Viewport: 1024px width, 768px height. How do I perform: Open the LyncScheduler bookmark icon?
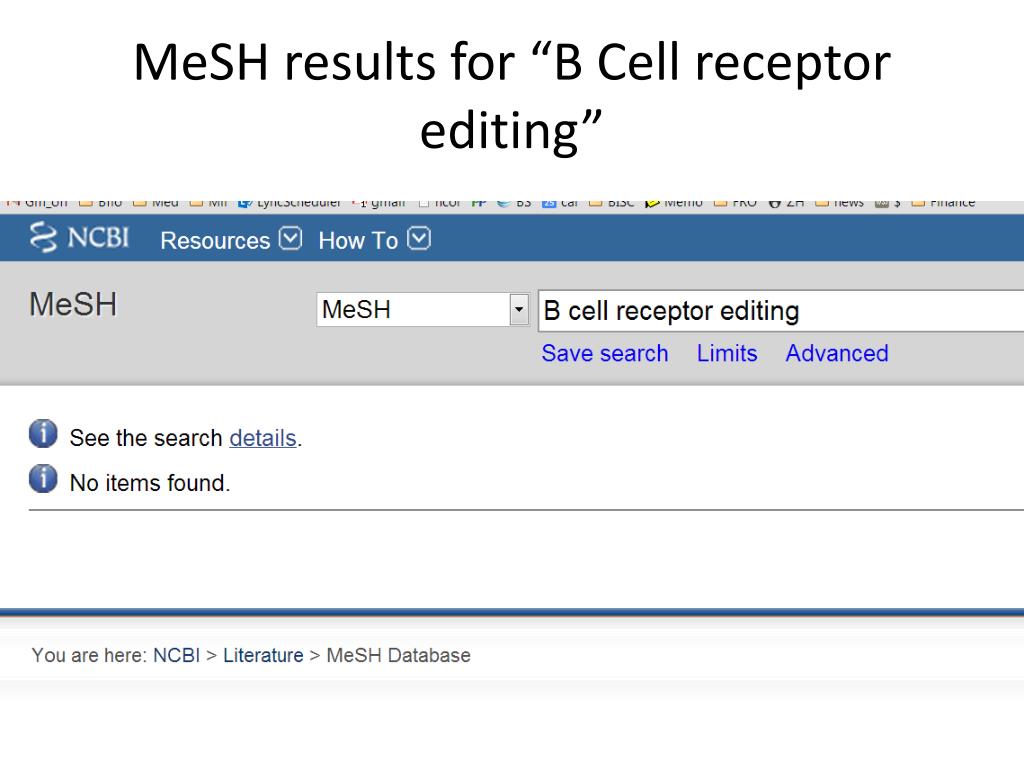pyautogui.click(x=245, y=204)
